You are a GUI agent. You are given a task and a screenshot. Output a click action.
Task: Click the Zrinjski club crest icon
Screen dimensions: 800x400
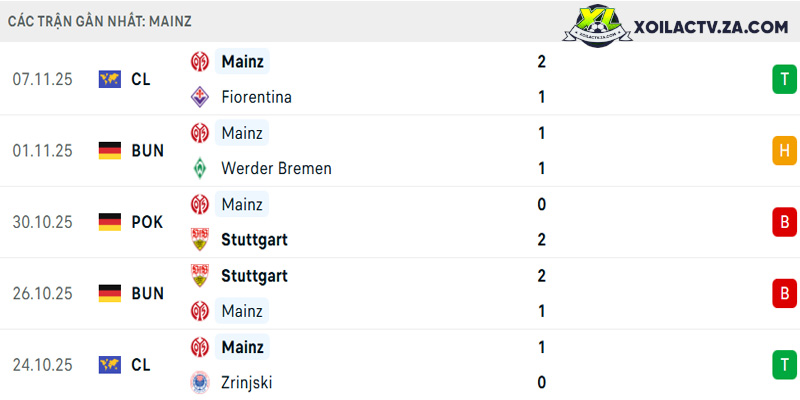(x=199, y=382)
